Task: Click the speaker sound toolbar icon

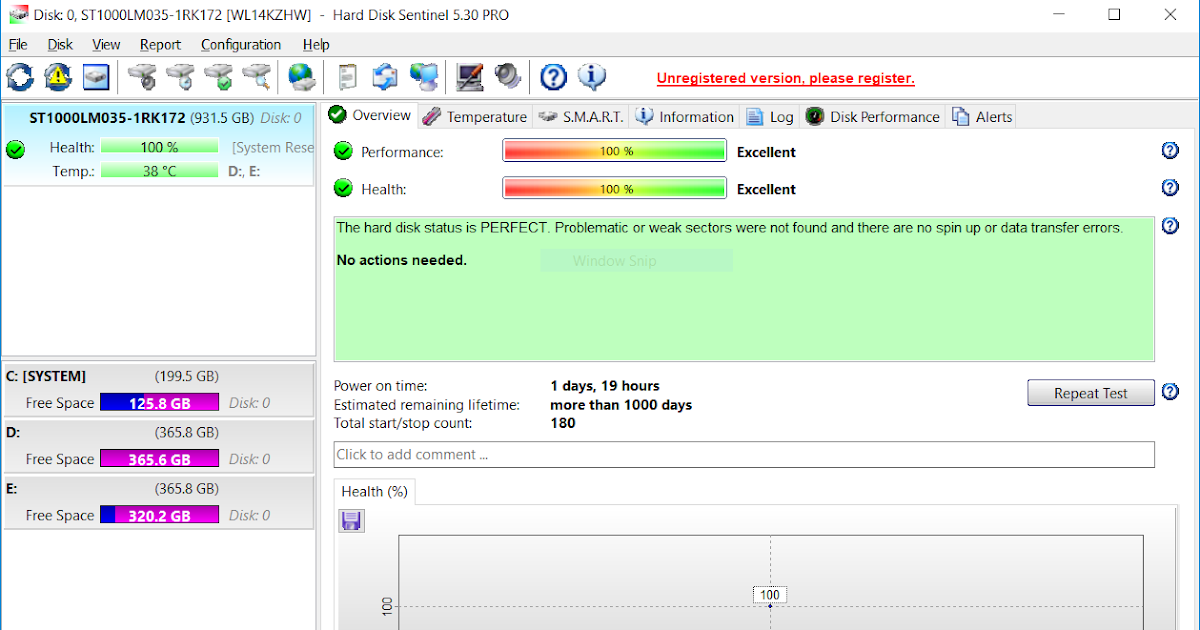Action: pyautogui.click(x=508, y=76)
